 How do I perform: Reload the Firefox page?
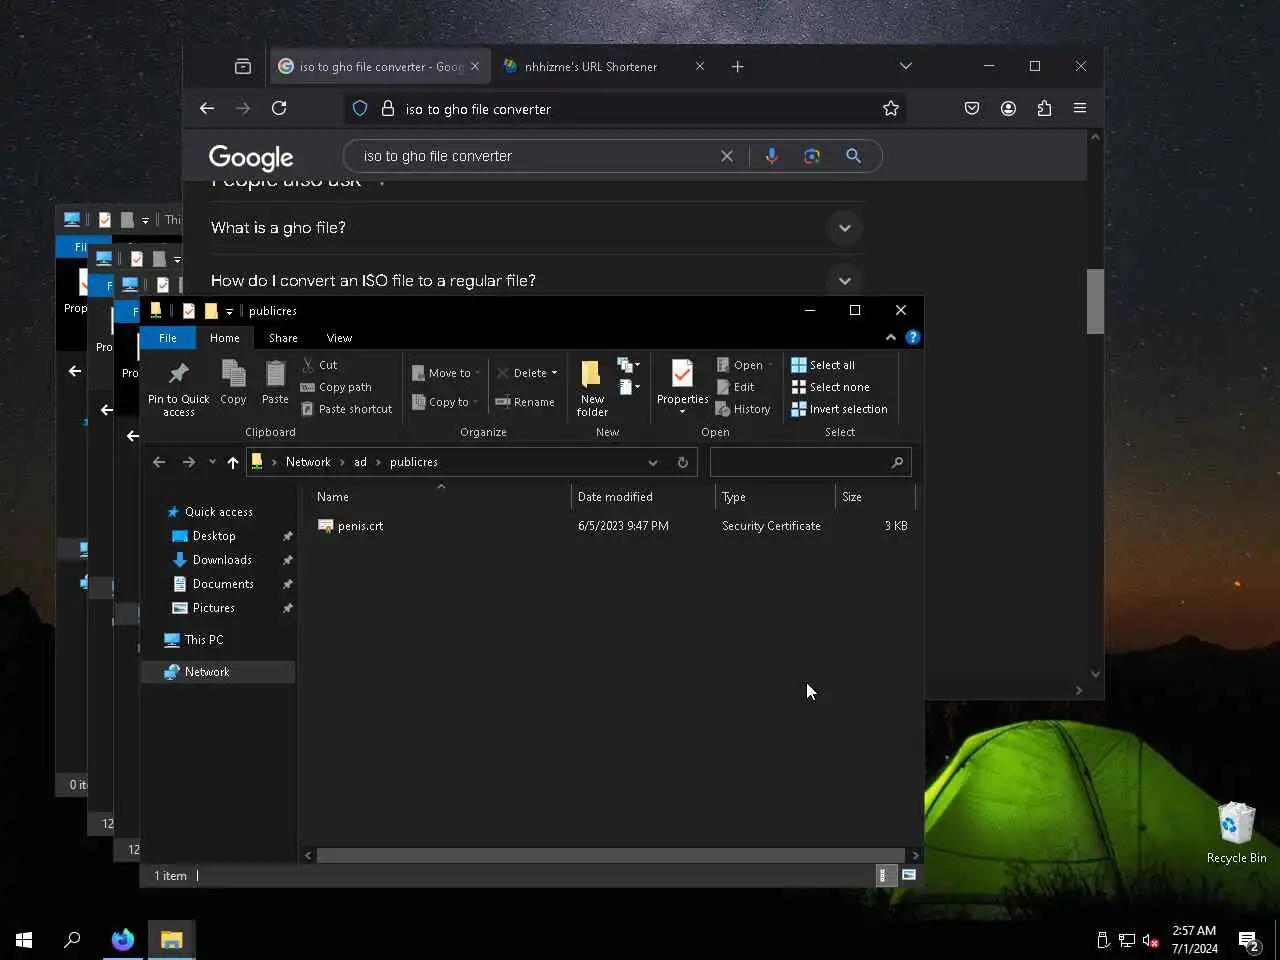[x=279, y=108]
